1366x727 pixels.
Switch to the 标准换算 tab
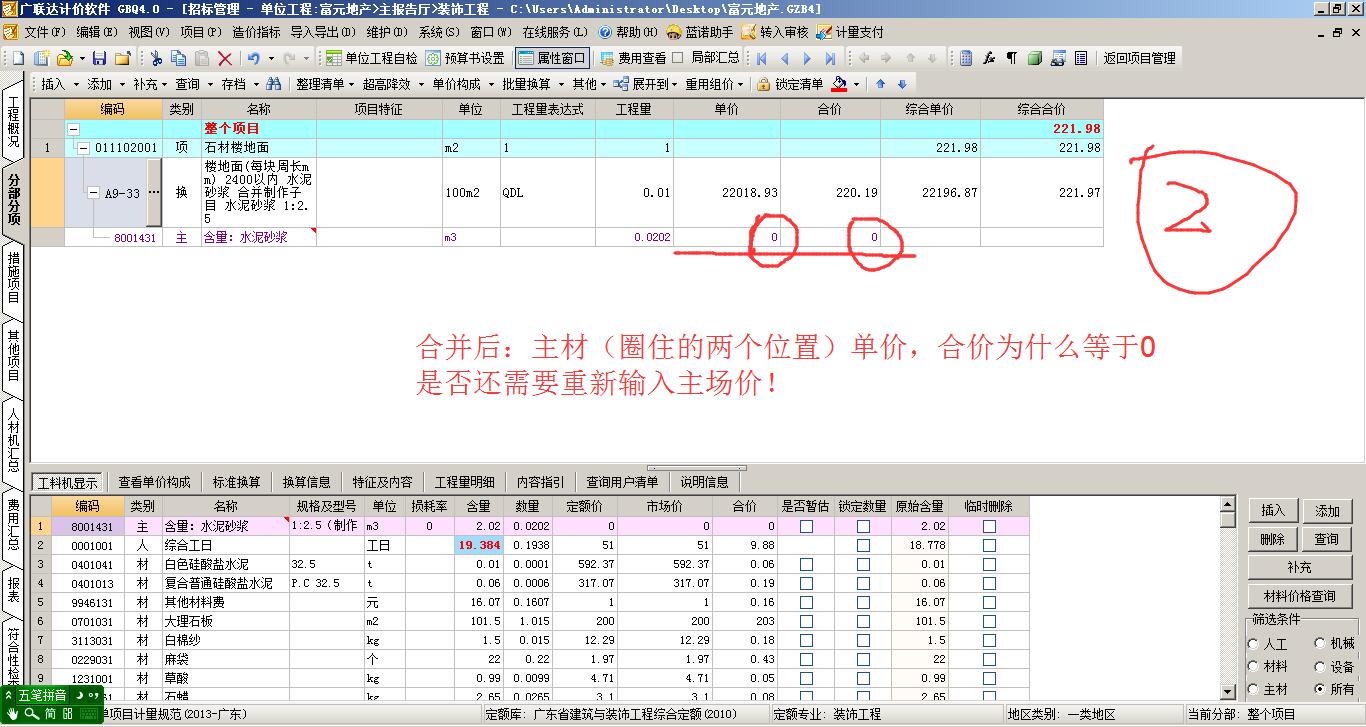point(237,482)
